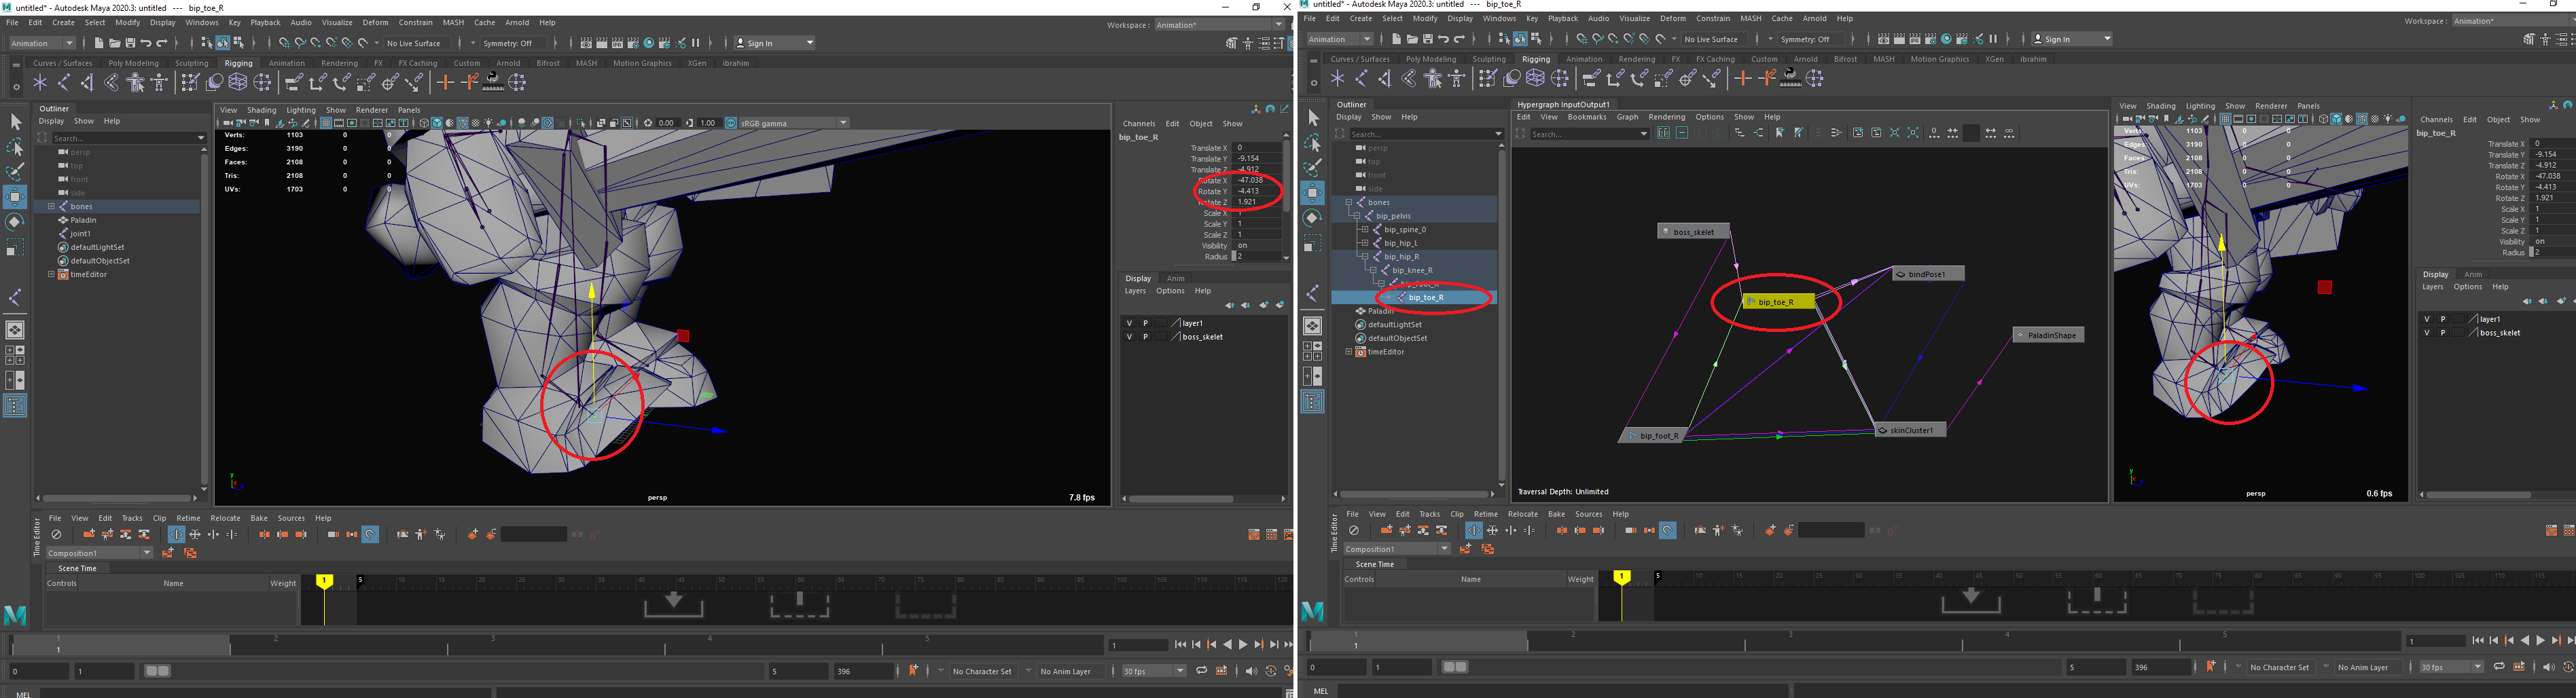Select the Create Joints tool on the Rigging shelf
This screenshot has width=2576, height=698.
[62, 82]
